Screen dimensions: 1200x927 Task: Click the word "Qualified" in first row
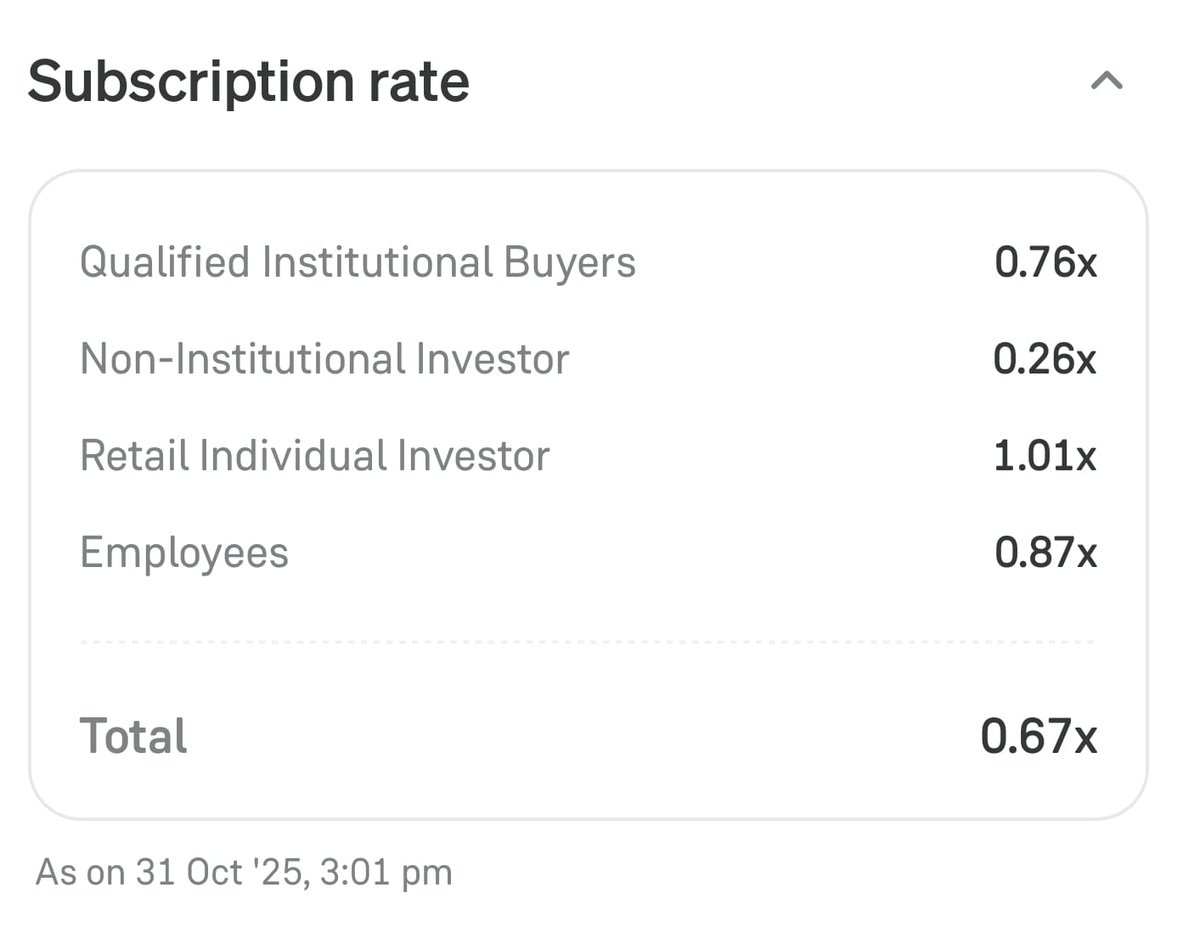coord(164,263)
